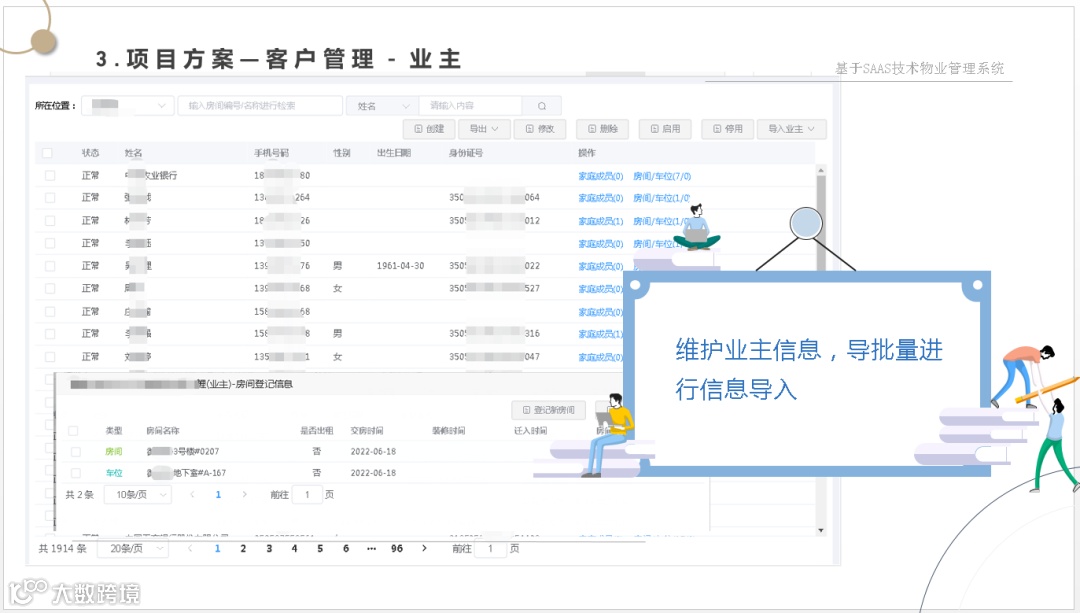Image resolution: width=1080 pixels, height=613 pixels.
Task: Toggle the select-all checkbox in owner table header
Action: (x=47, y=153)
